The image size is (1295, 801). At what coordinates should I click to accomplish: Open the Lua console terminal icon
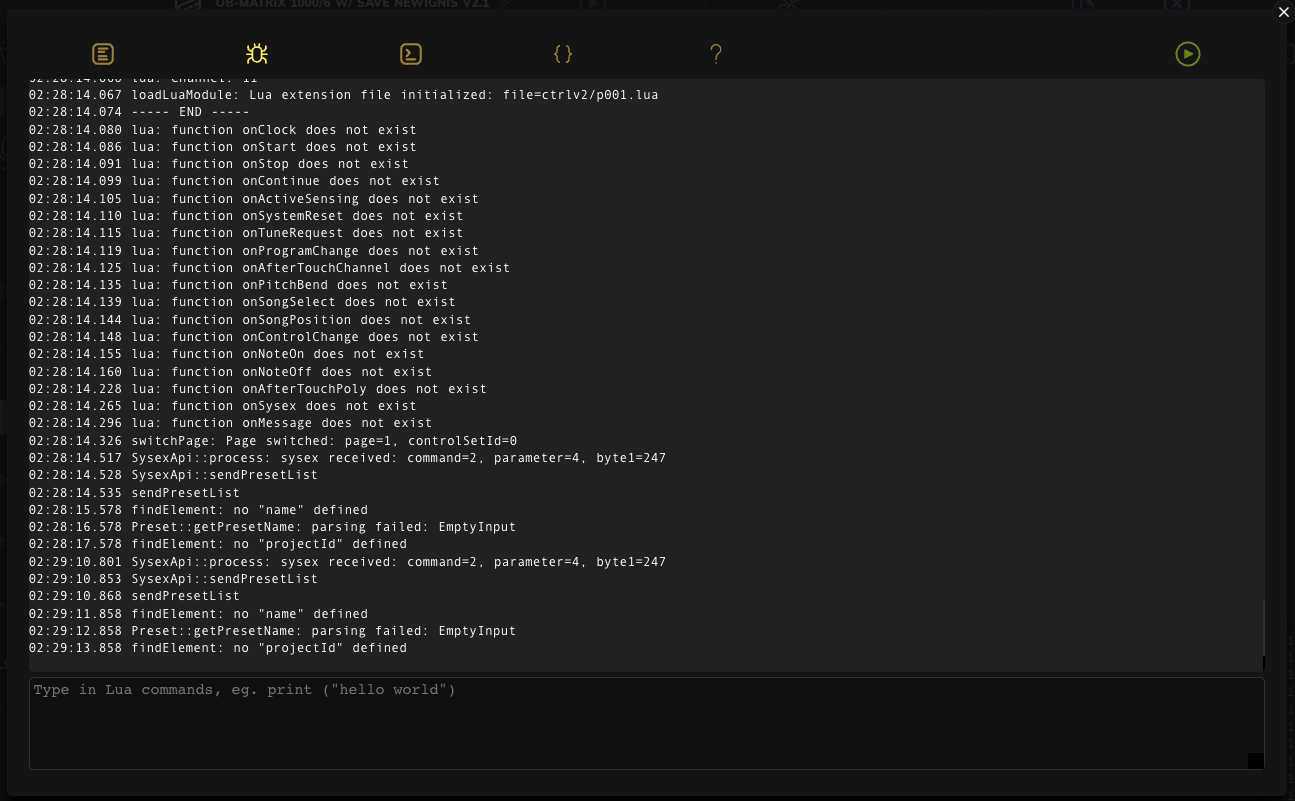(x=411, y=54)
